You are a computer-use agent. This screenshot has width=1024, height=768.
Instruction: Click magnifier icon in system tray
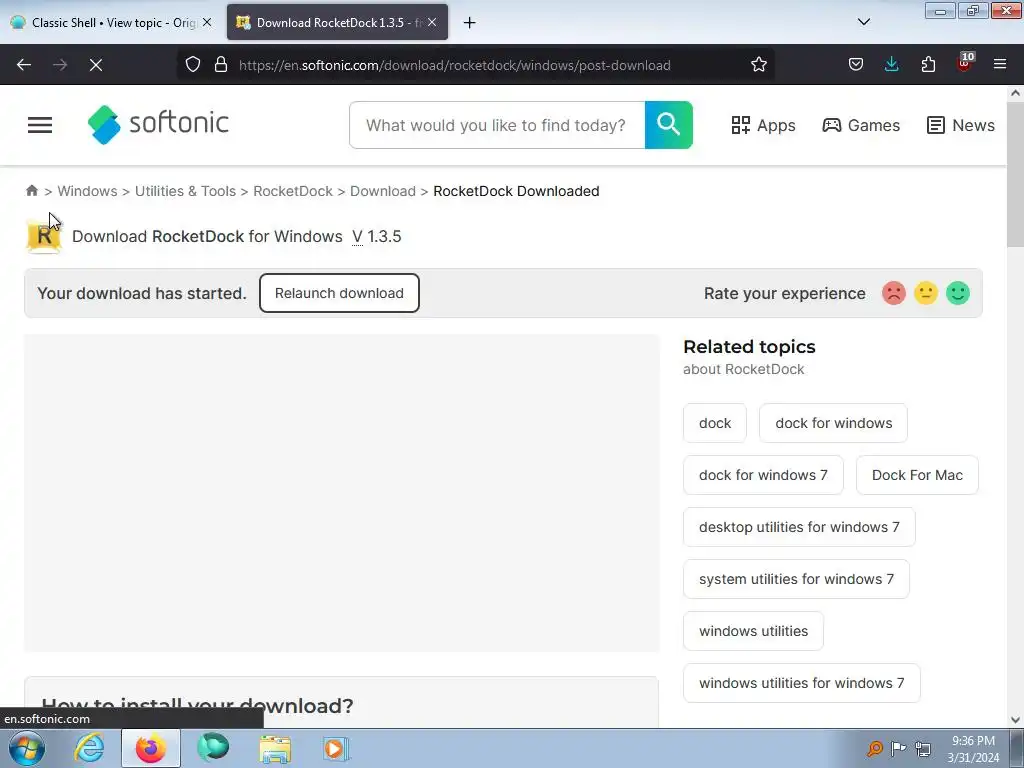click(874, 748)
